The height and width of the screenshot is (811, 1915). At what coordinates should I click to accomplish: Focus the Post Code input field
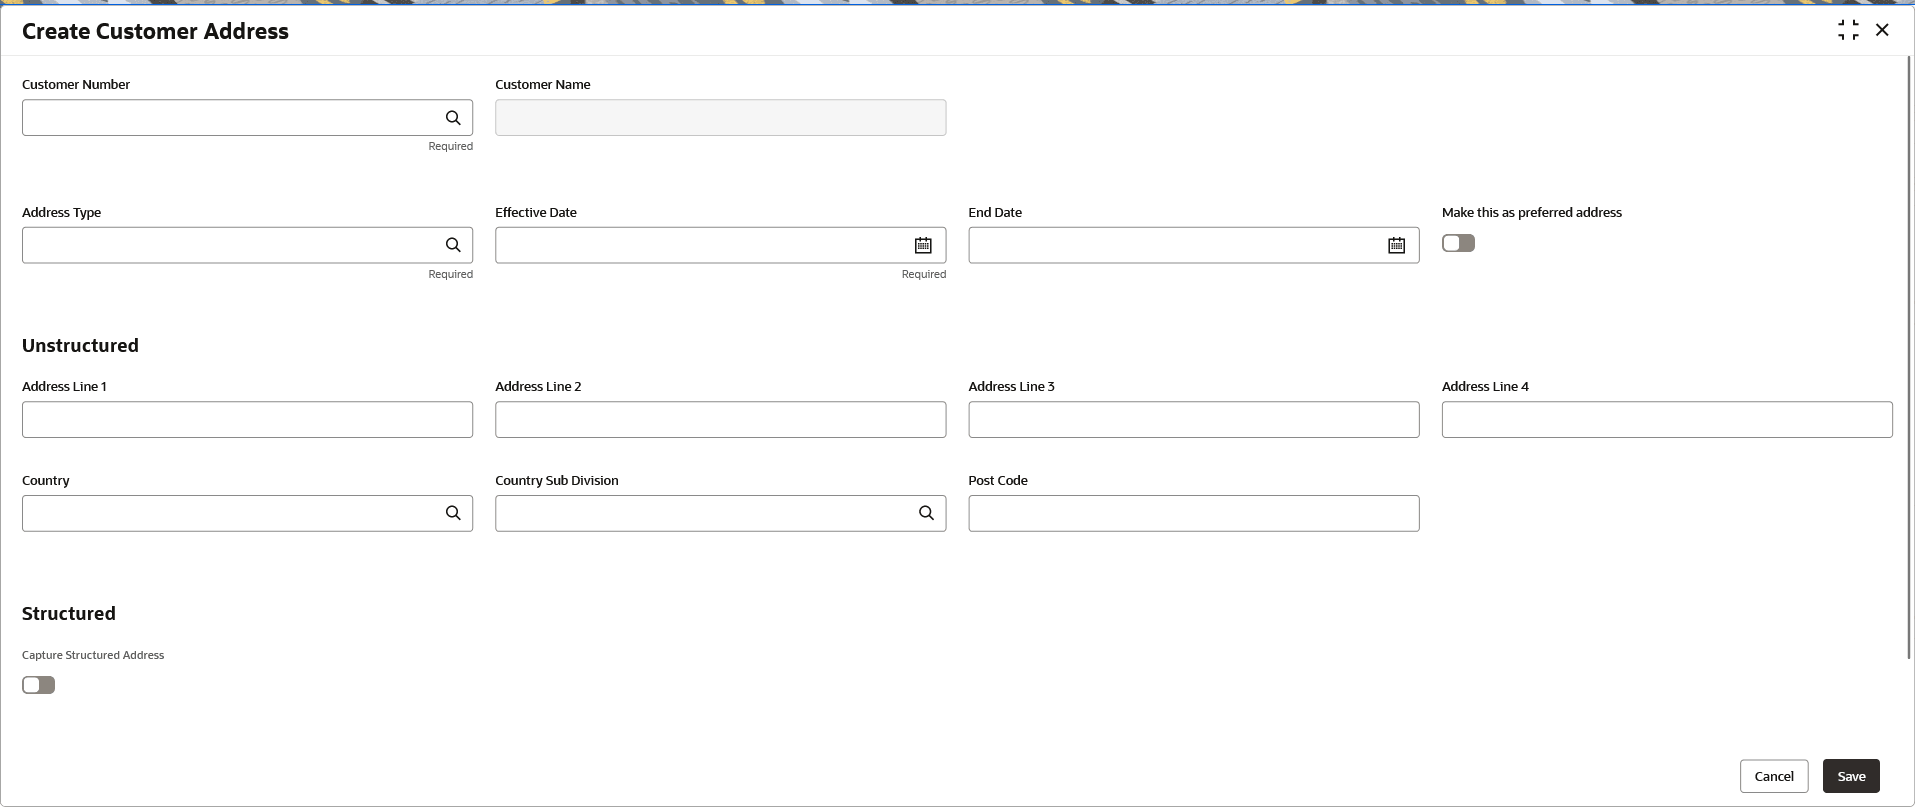pyautogui.click(x=1193, y=513)
